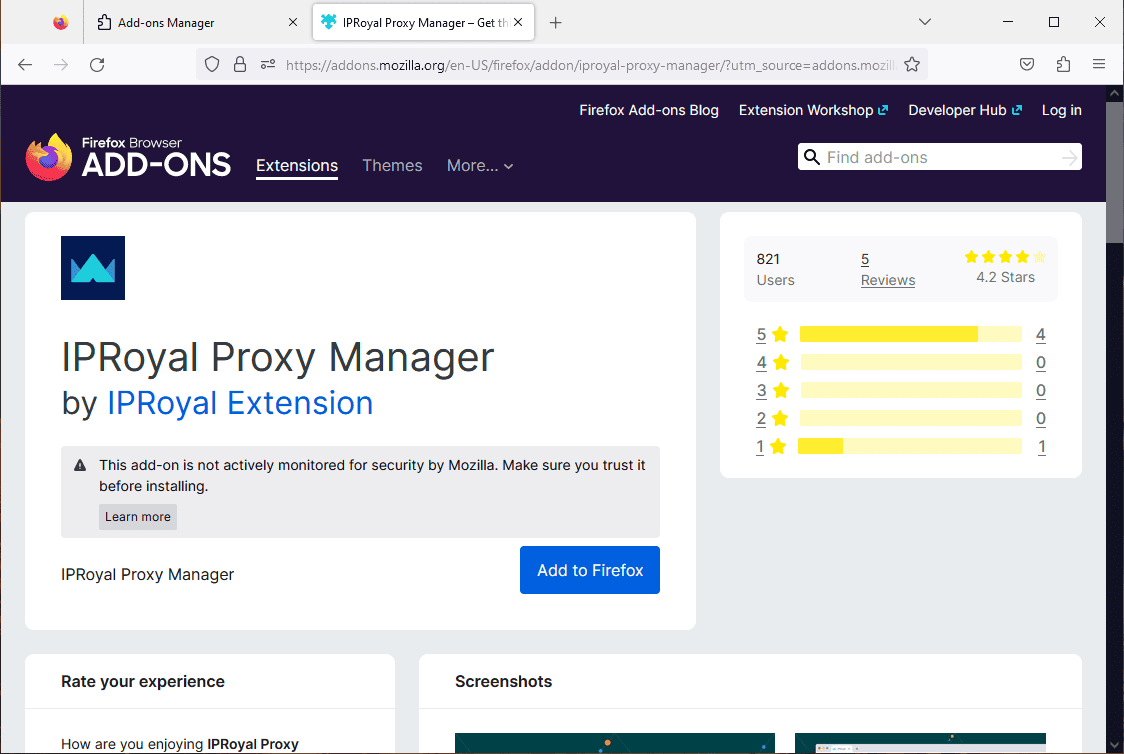Click Log in
The width and height of the screenshot is (1124, 754).
(x=1062, y=110)
